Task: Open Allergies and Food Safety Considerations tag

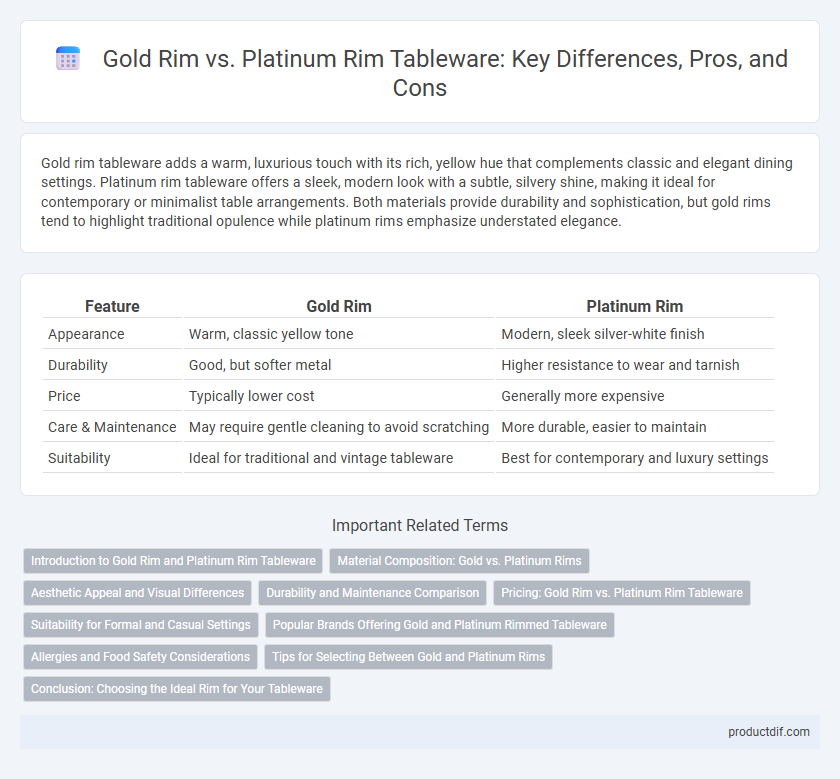Action: click(140, 657)
